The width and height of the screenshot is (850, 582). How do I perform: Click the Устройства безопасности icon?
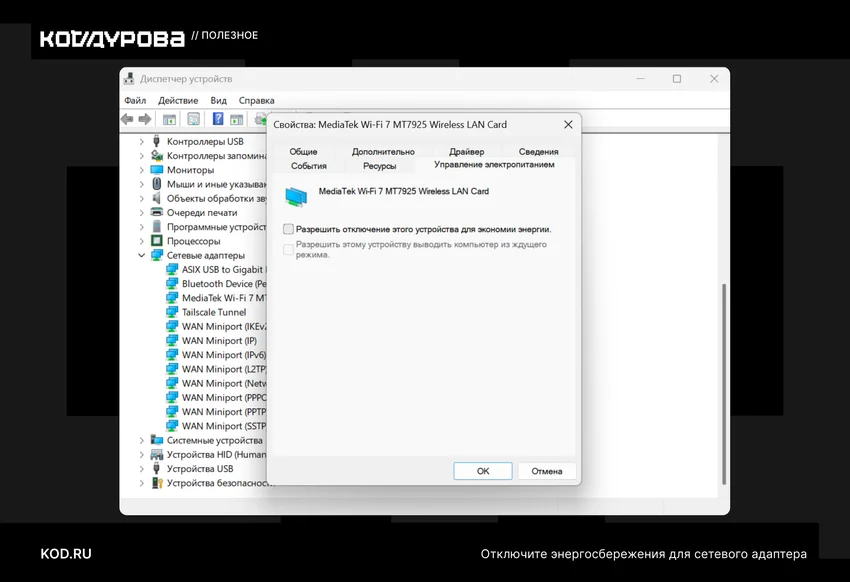pyautogui.click(x=157, y=482)
